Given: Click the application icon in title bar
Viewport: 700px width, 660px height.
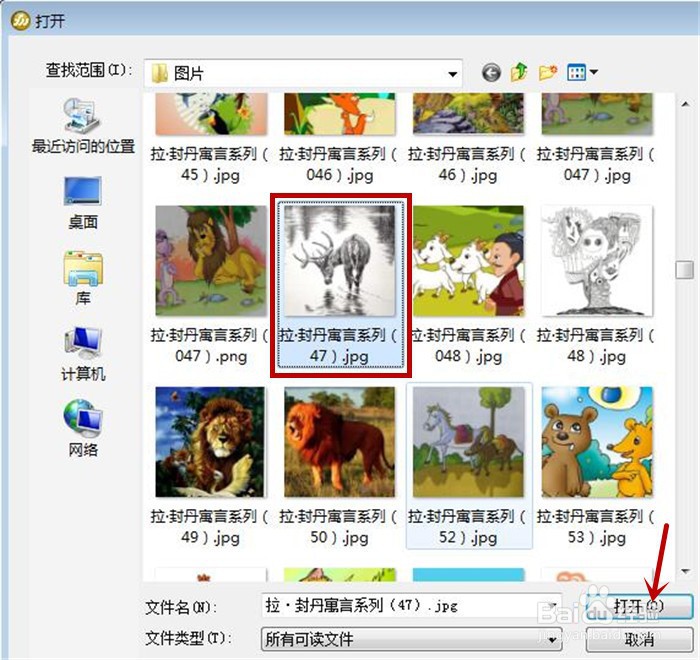Looking at the screenshot, I should (x=21, y=20).
